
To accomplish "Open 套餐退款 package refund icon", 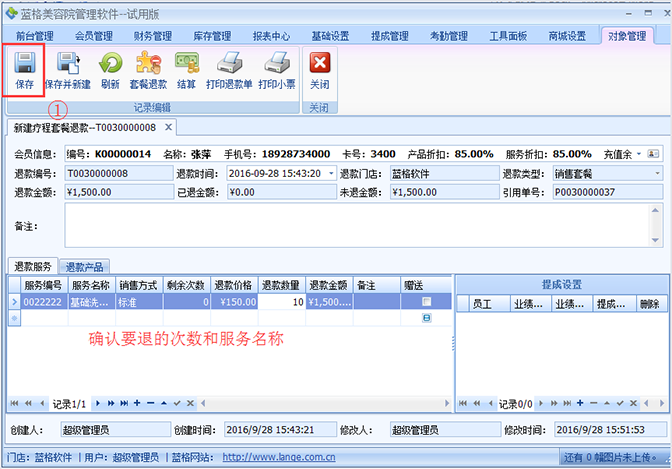I will point(148,63).
